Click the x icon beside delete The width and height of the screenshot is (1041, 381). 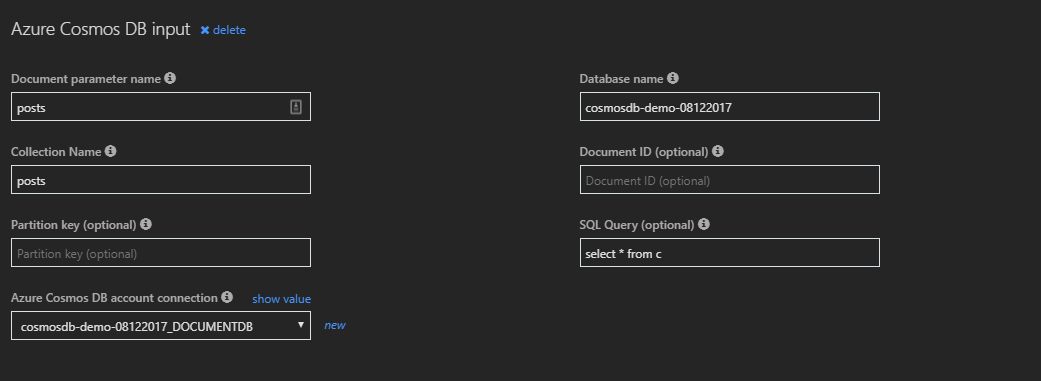click(x=205, y=30)
